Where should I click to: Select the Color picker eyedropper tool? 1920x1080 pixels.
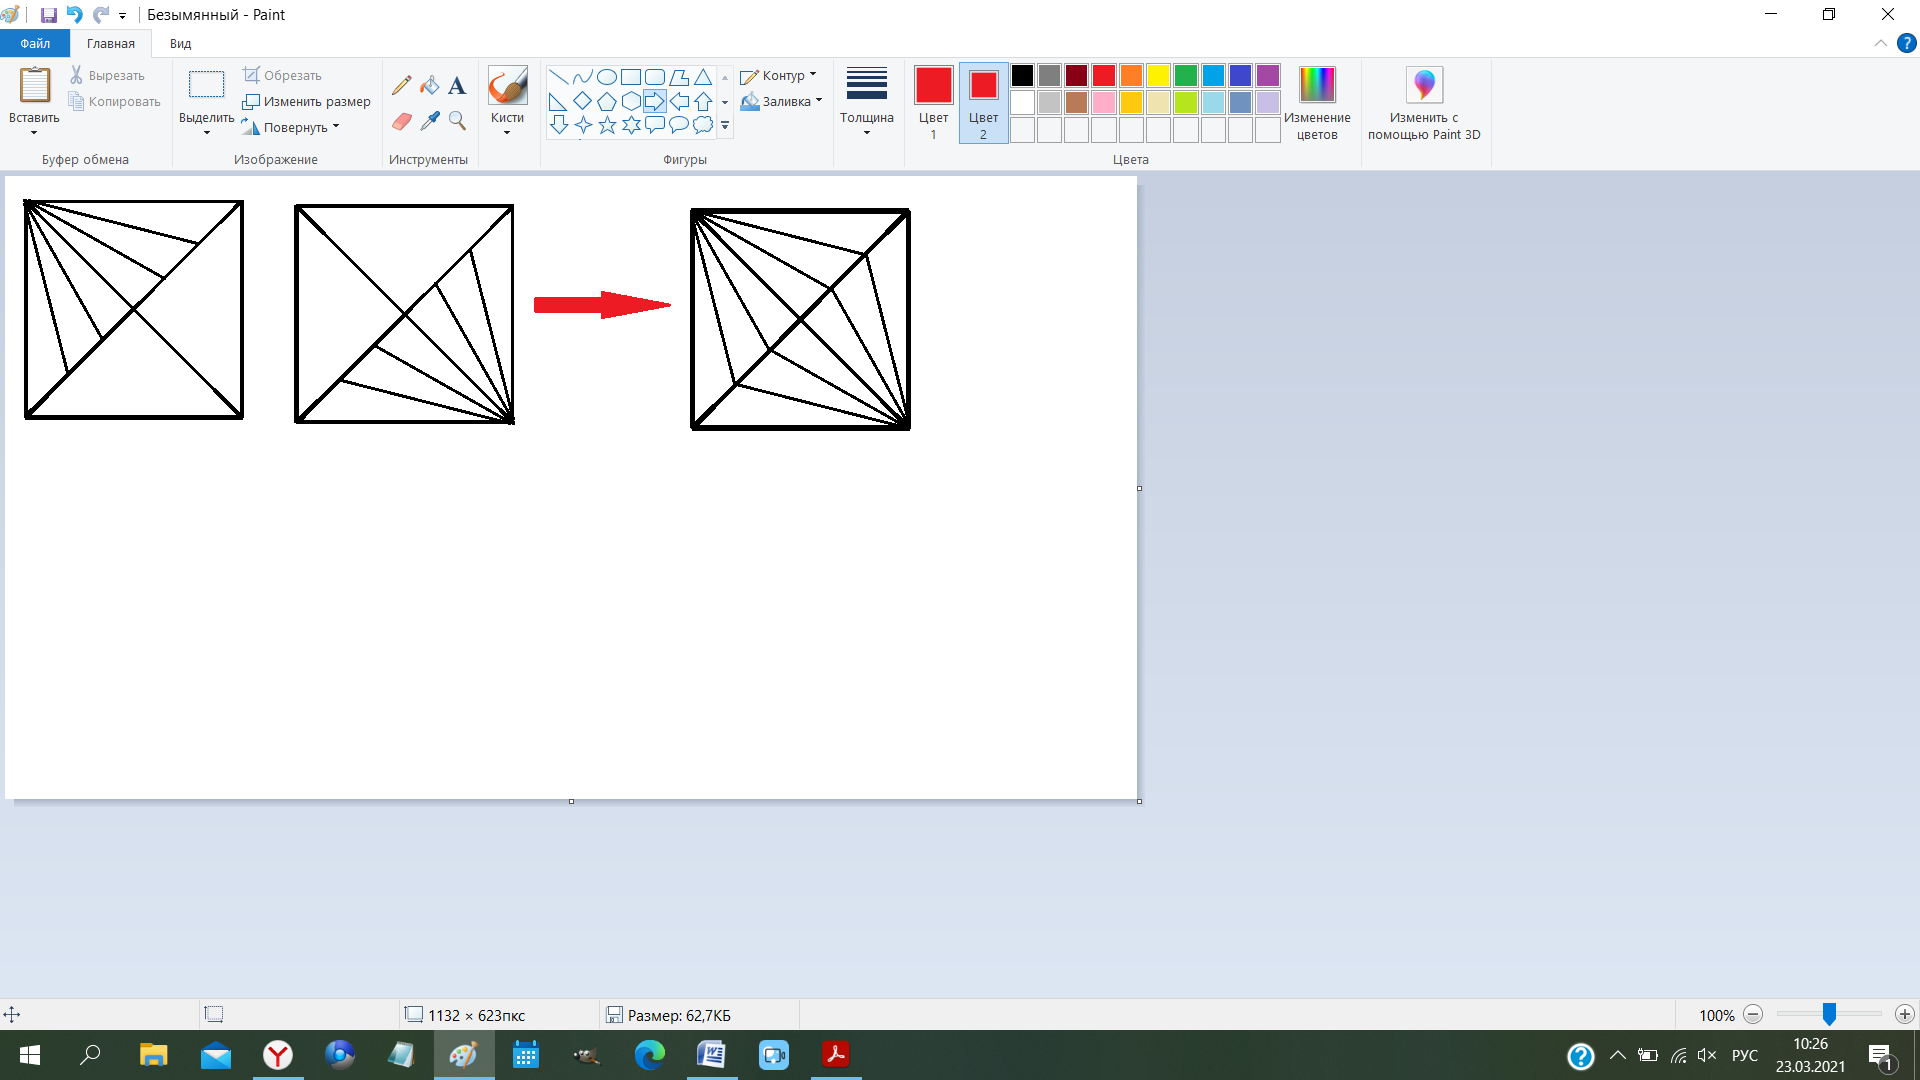tap(429, 121)
